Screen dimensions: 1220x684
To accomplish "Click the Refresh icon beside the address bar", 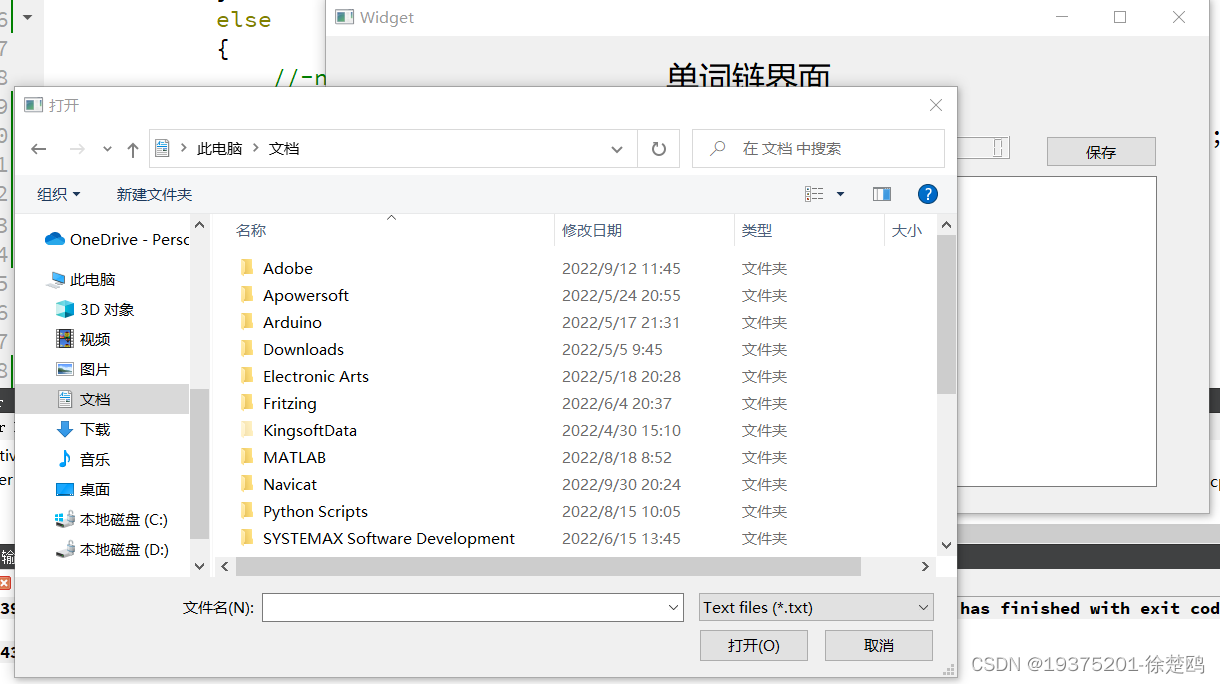I will tap(658, 149).
